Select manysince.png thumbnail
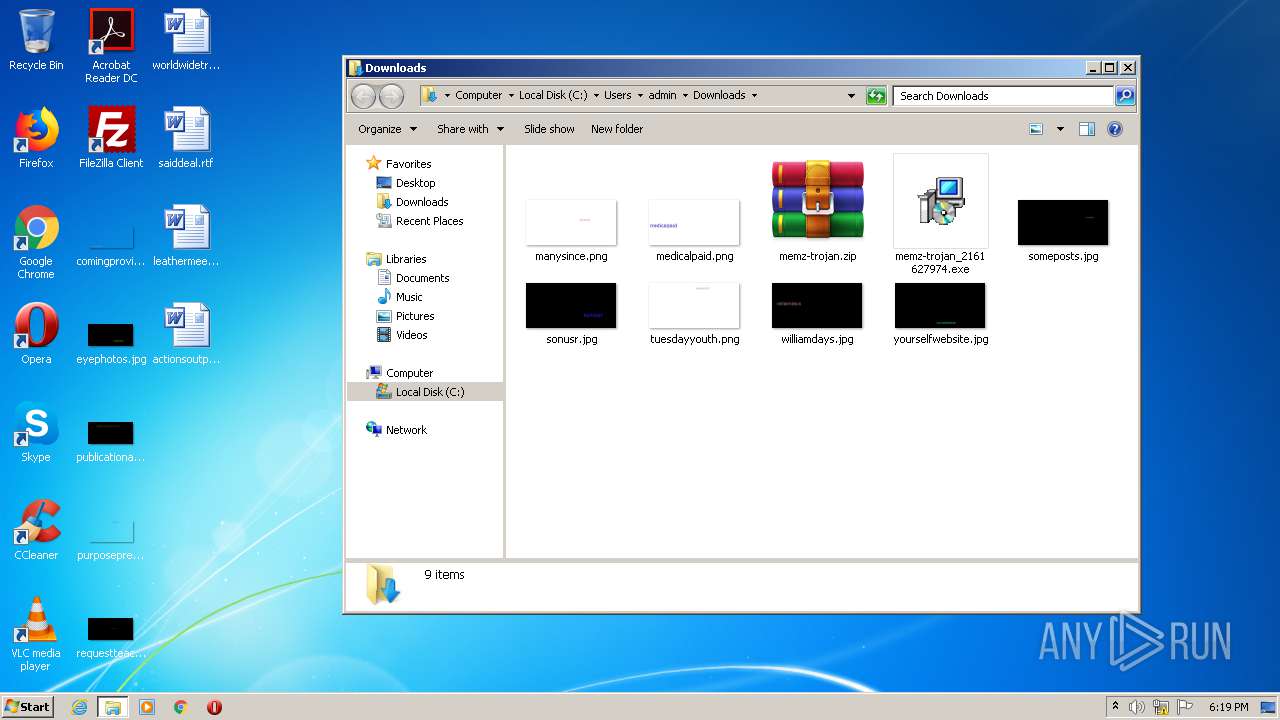 coord(571,230)
